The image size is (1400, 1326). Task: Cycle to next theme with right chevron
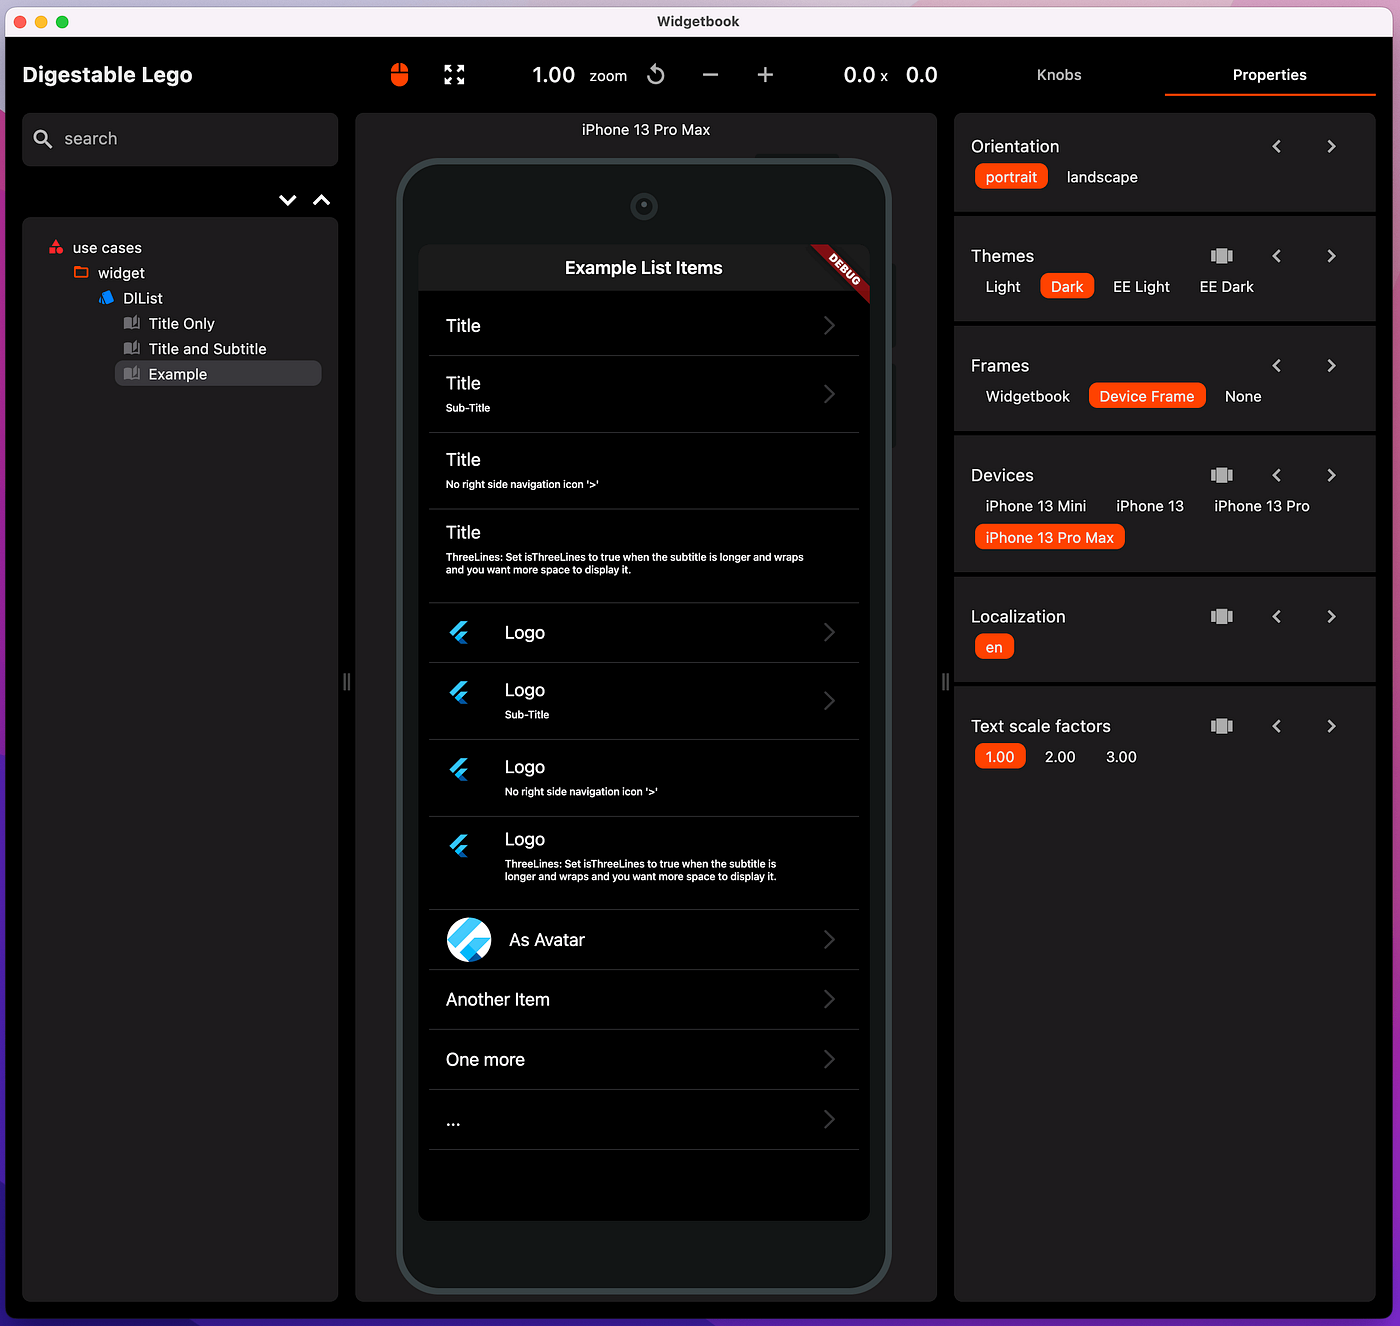pyautogui.click(x=1331, y=255)
